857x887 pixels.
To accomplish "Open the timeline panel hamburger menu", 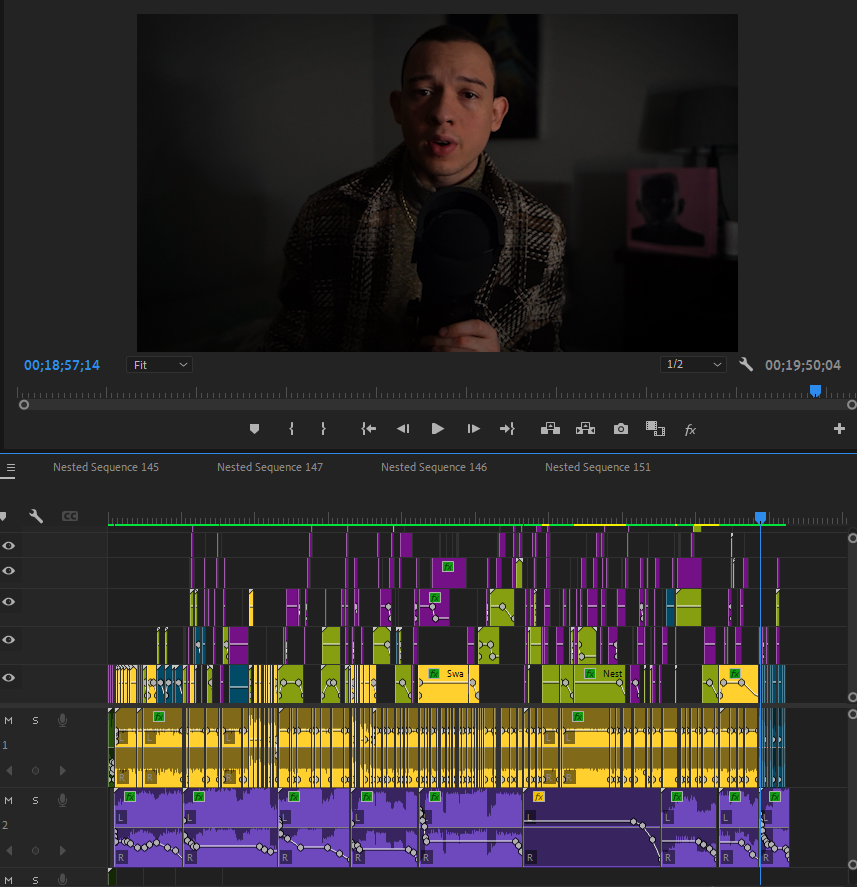I will click(x=11, y=468).
